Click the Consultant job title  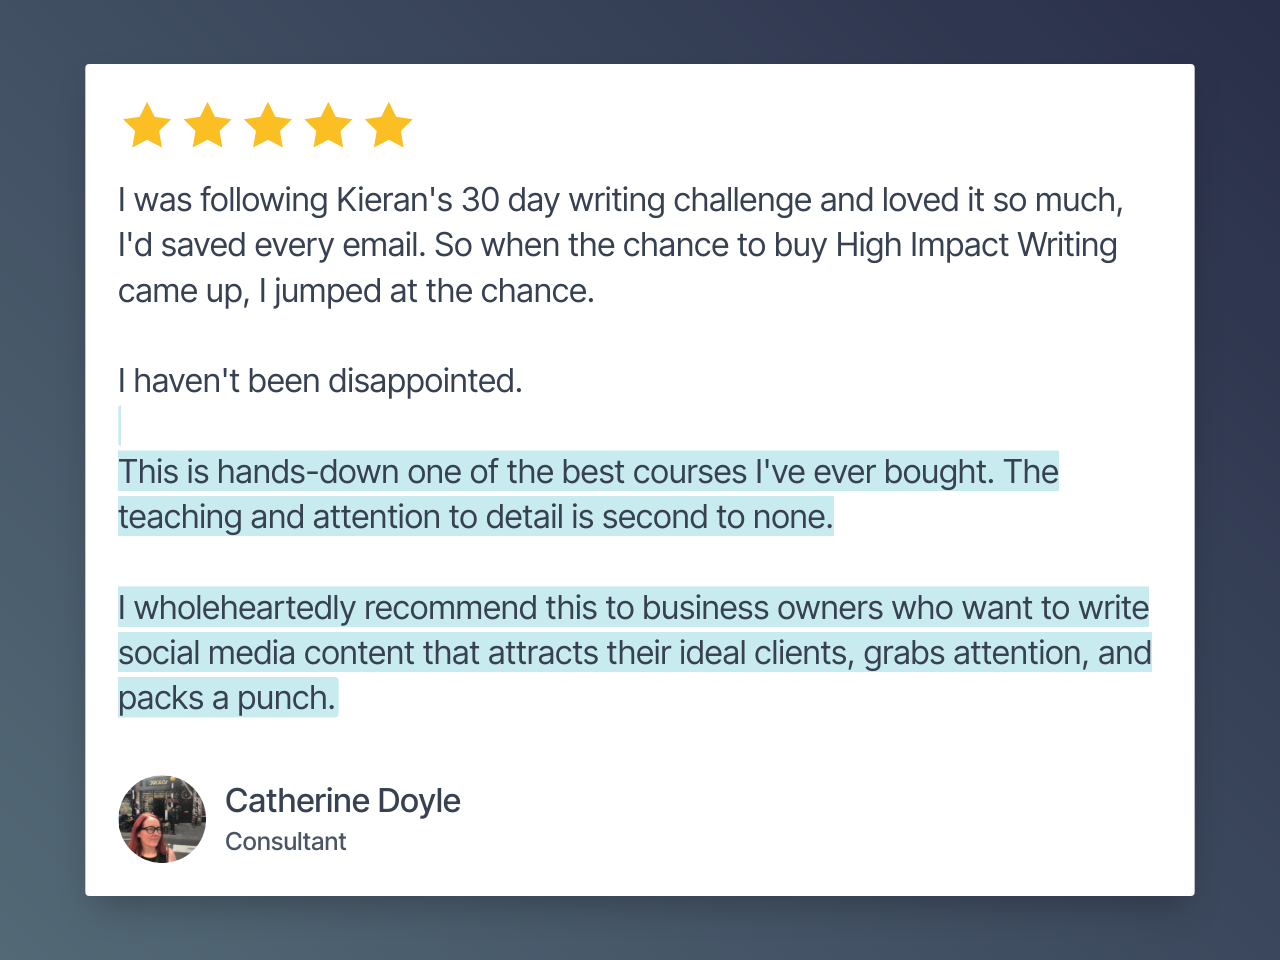coord(285,842)
